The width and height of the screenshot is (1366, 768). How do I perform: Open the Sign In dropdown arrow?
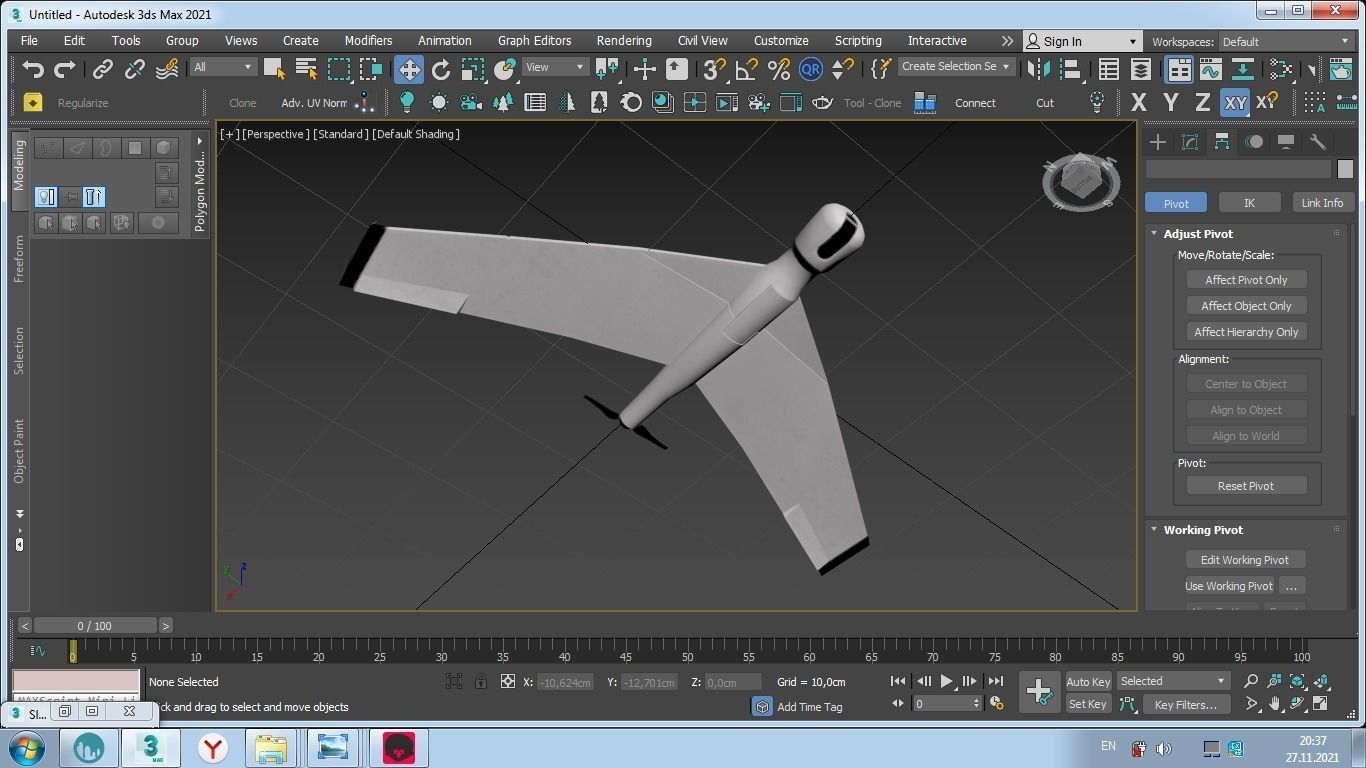tap(1132, 42)
